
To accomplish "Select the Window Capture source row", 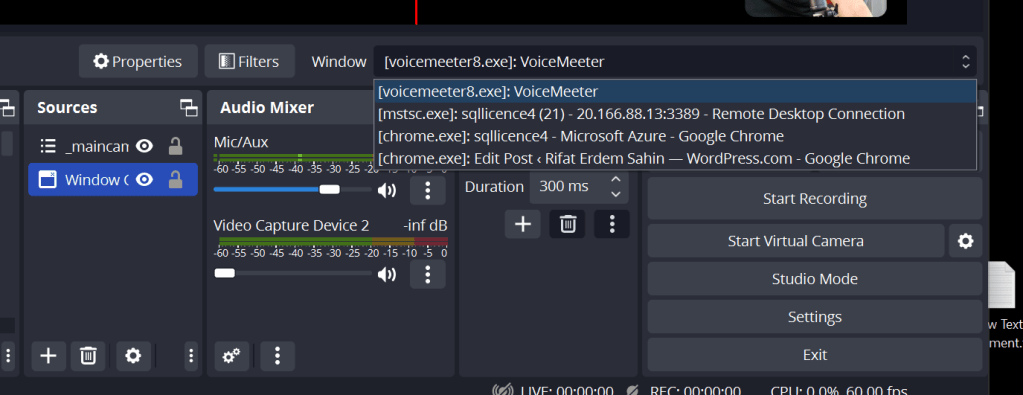I will click(112, 180).
